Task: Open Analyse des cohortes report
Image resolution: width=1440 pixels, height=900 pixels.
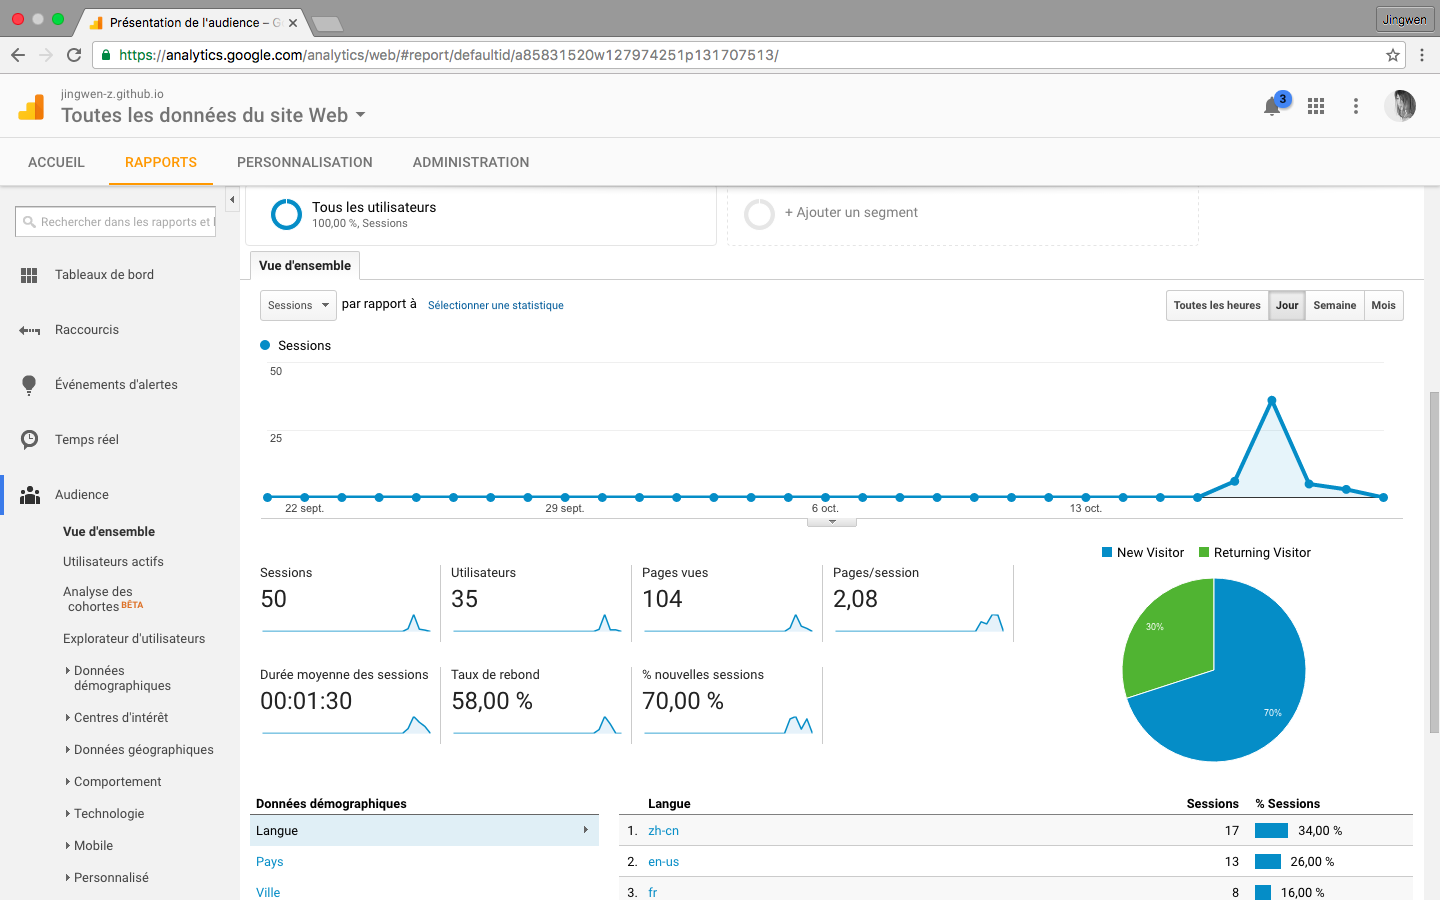Action: pyautogui.click(x=103, y=599)
